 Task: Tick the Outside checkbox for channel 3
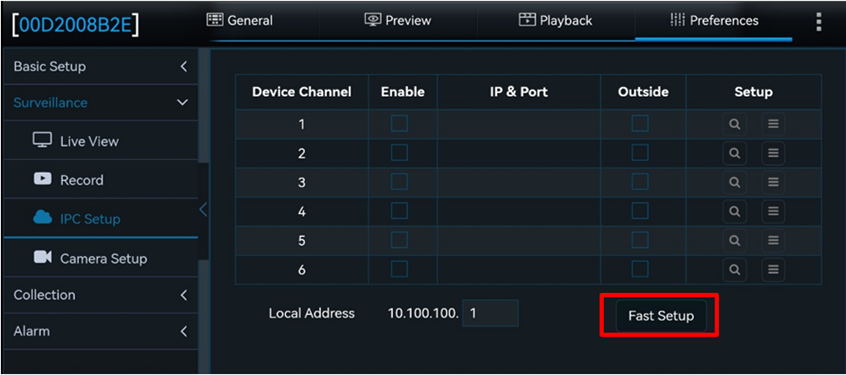click(640, 182)
